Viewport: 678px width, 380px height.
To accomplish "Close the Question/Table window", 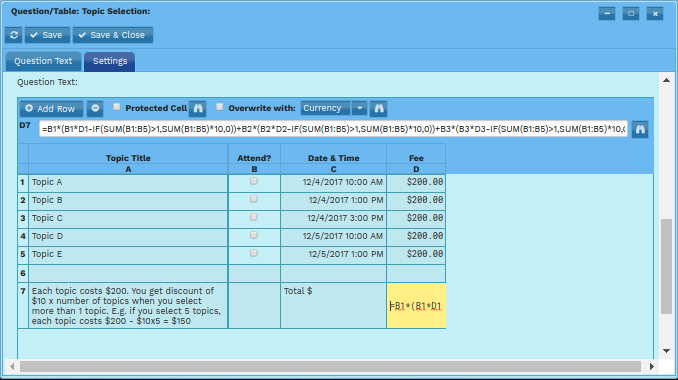I will pos(655,13).
